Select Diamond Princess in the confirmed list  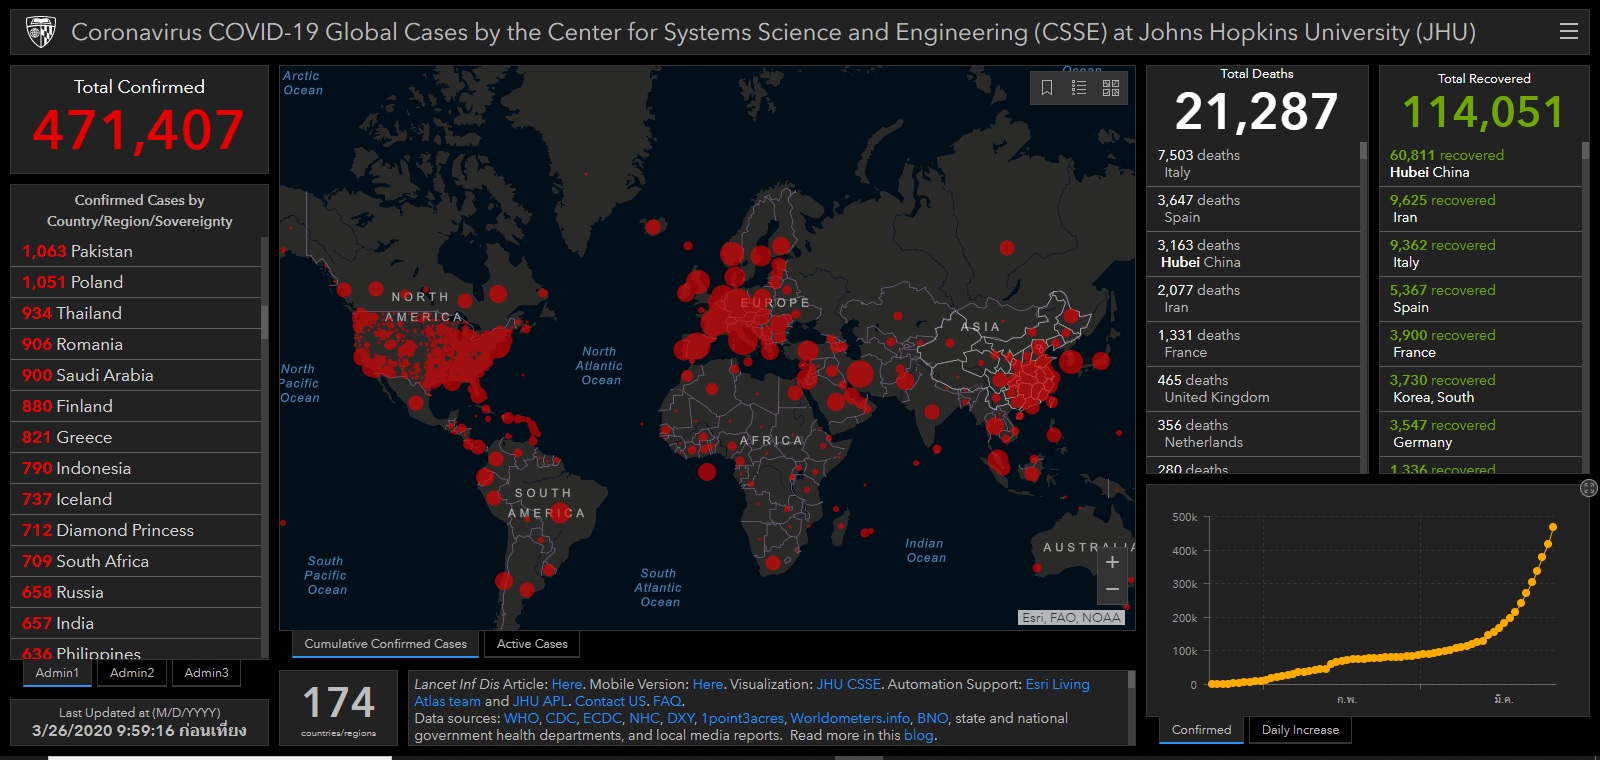click(136, 530)
